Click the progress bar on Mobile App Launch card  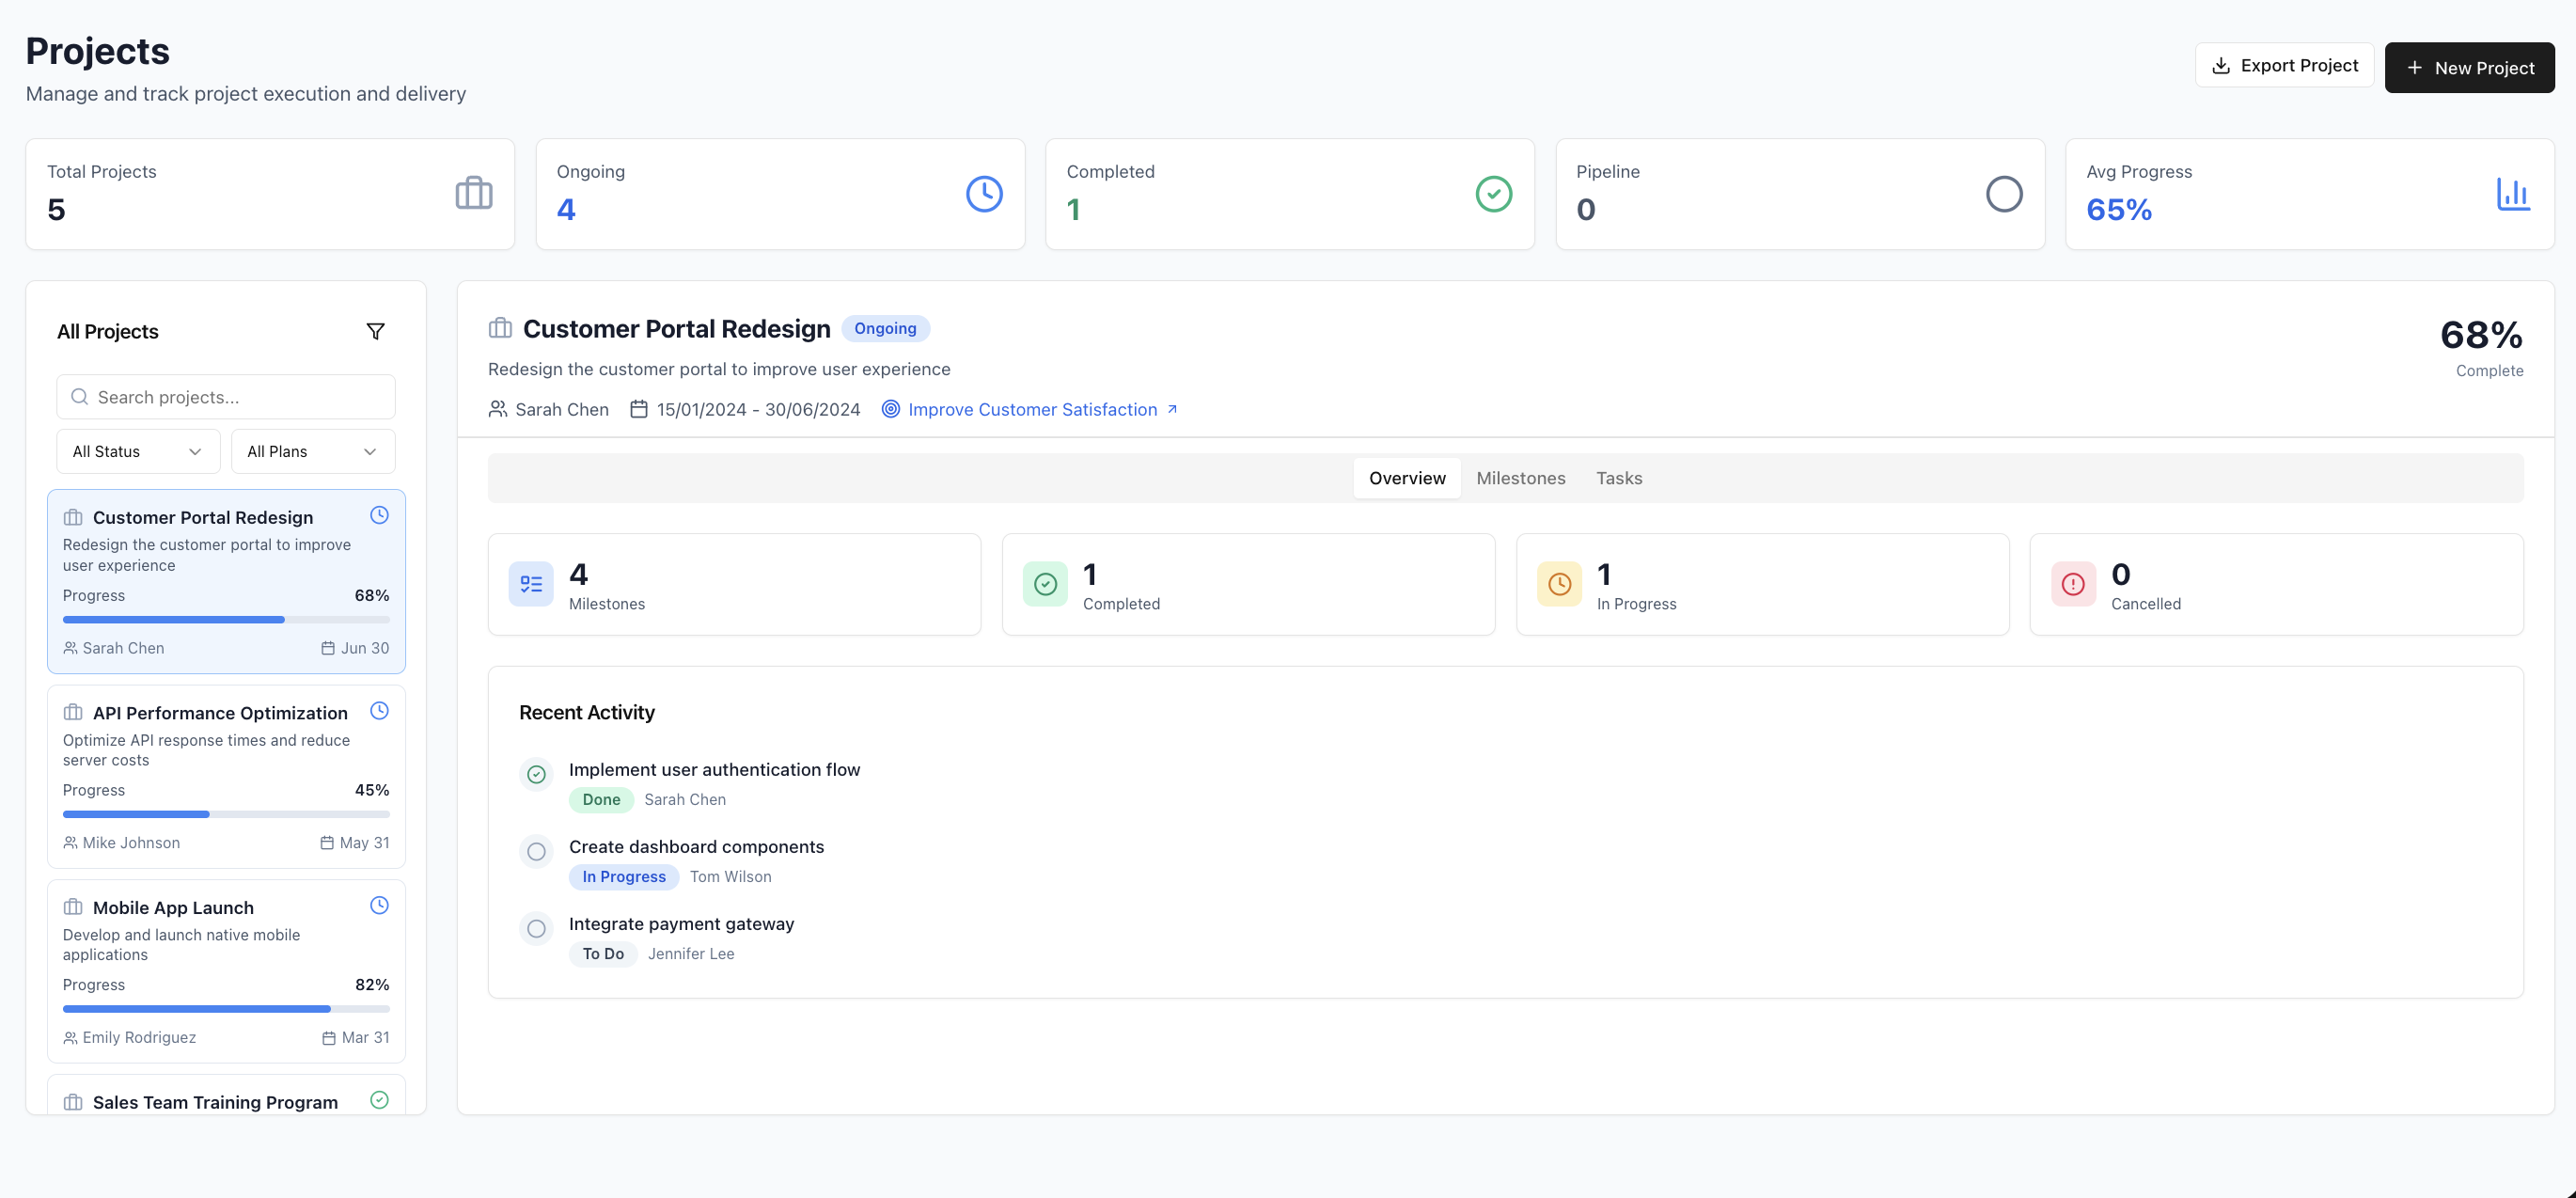click(x=226, y=1008)
